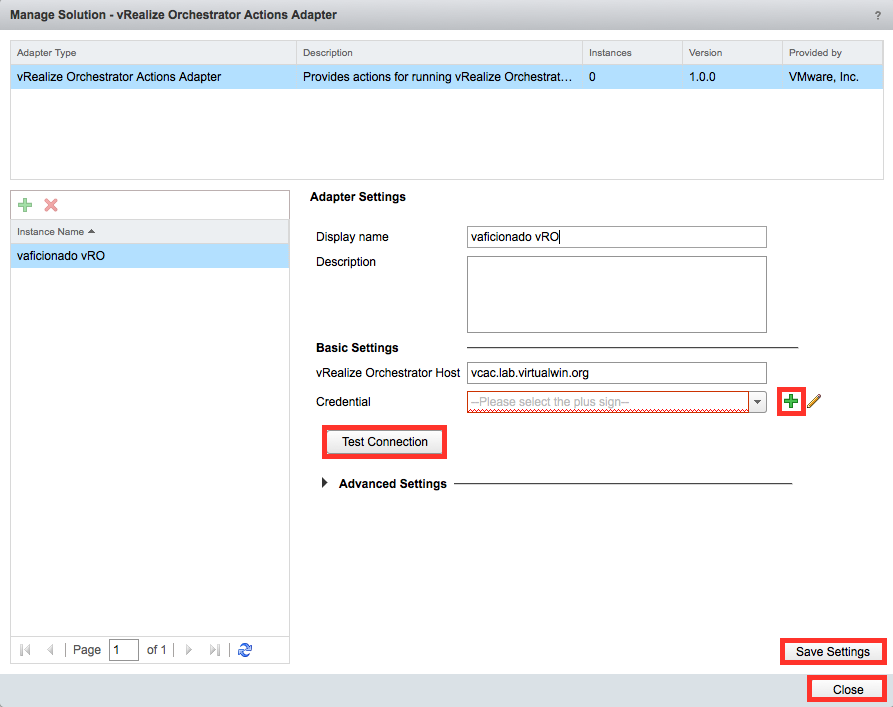Screen dimensions: 893x707
Task: Click the Version column header
Action: 732,52
